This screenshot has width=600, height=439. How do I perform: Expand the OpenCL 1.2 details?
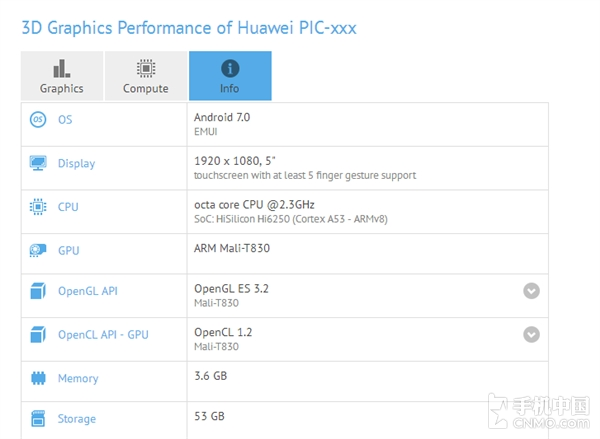tap(531, 335)
